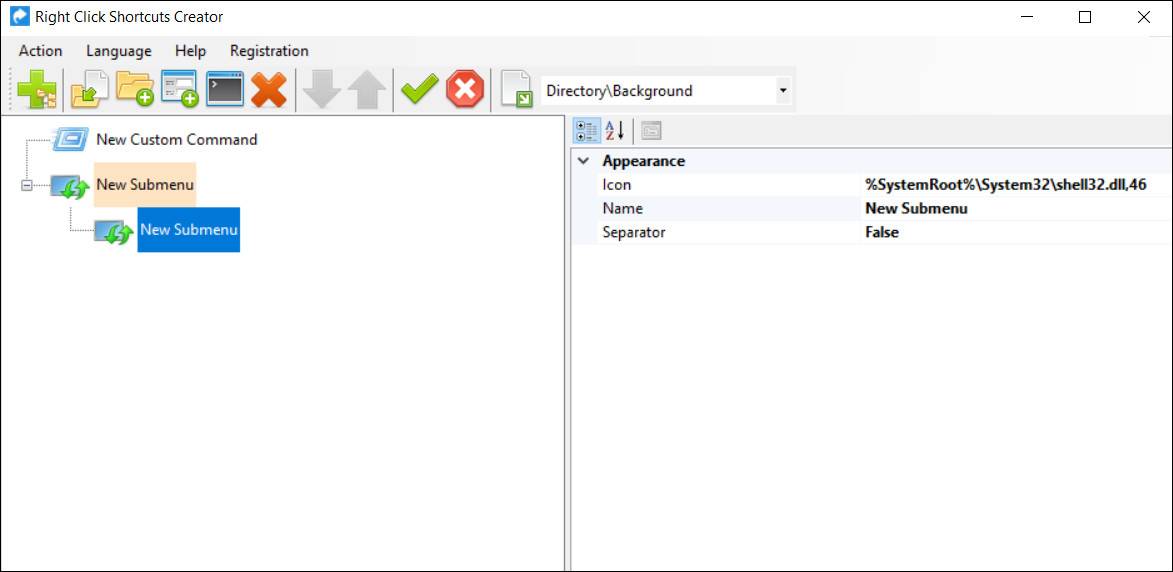
Task: Click the orange X delete icon
Action: pos(269,90)
